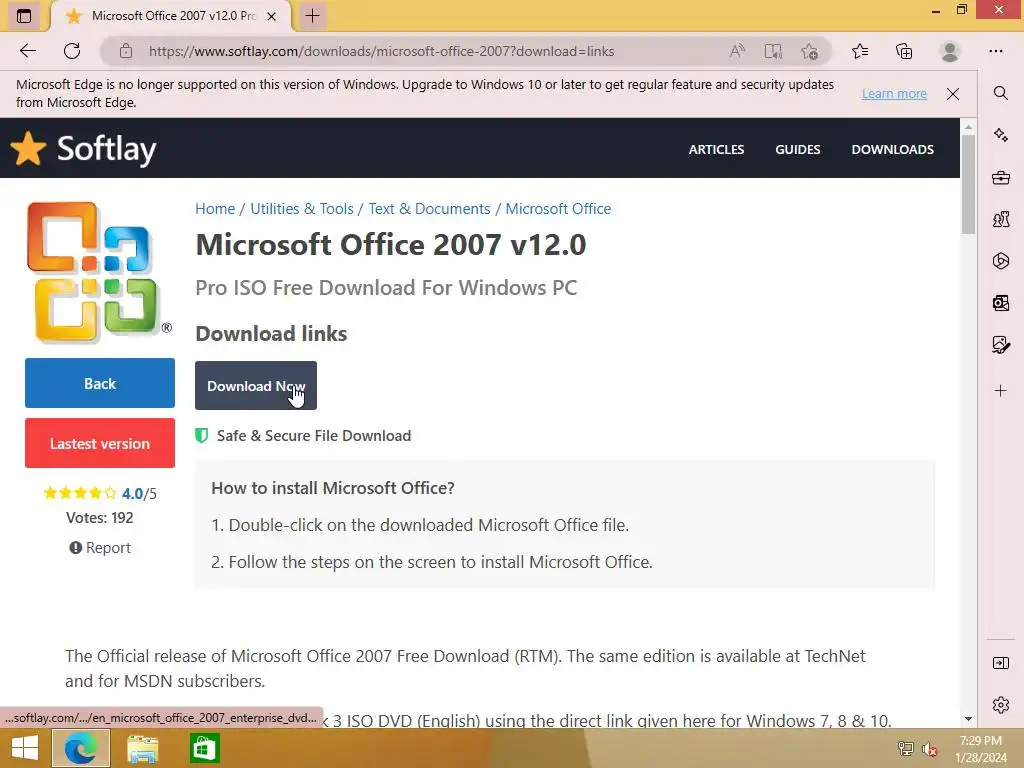Open the profile avatar icon

pos(950,51)
